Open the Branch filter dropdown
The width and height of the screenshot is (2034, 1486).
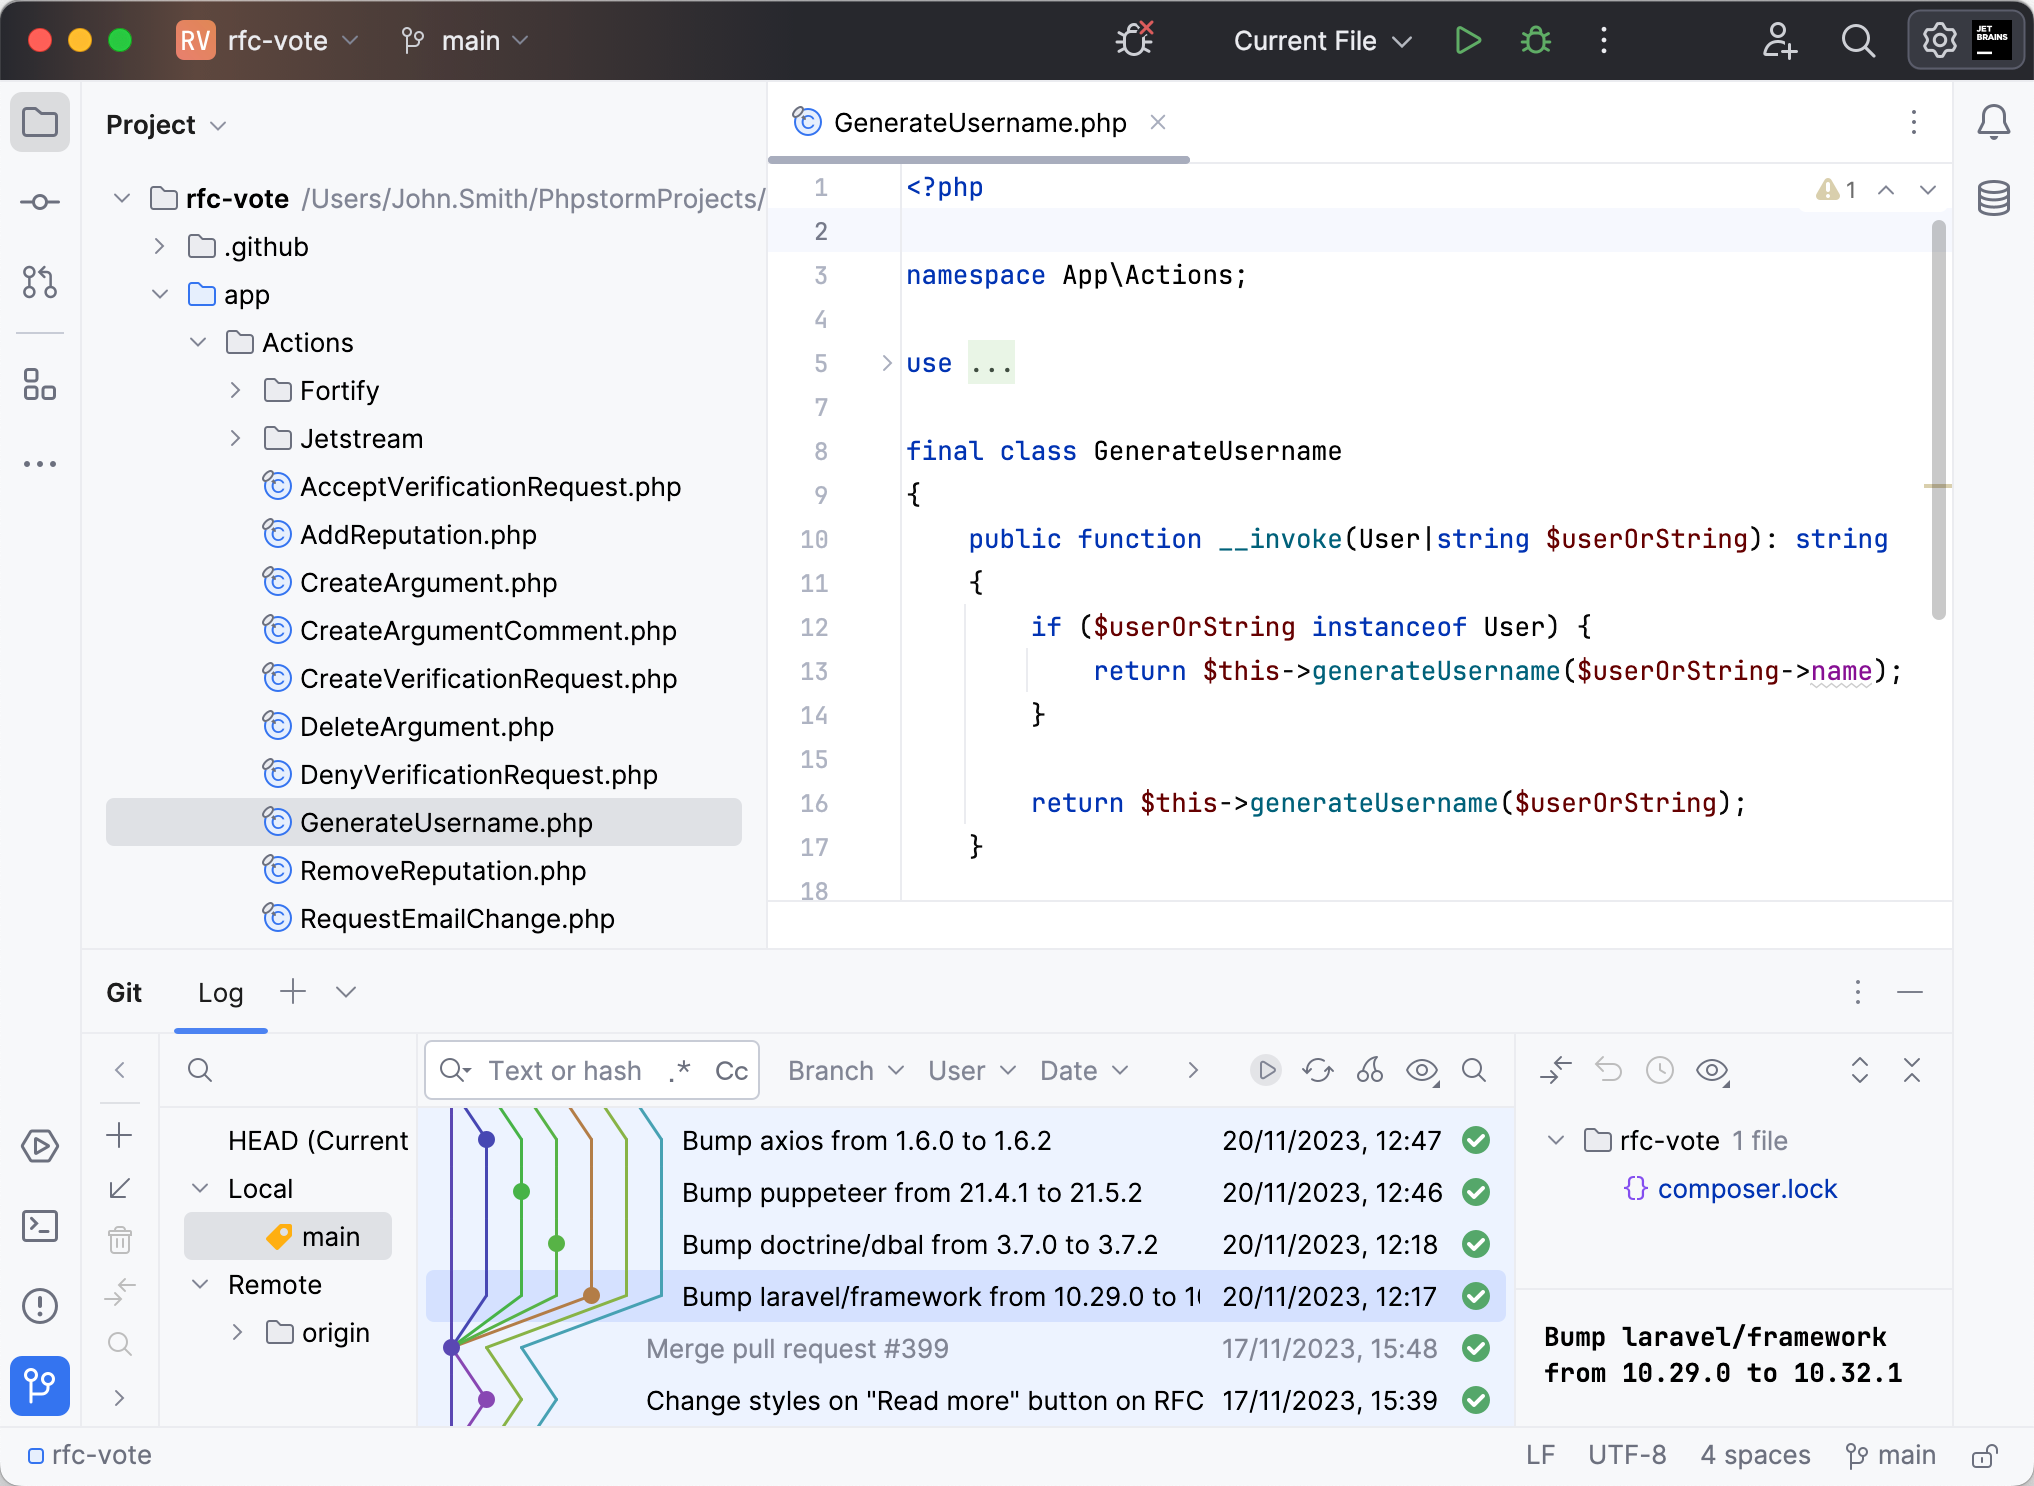click(845, 1070)
